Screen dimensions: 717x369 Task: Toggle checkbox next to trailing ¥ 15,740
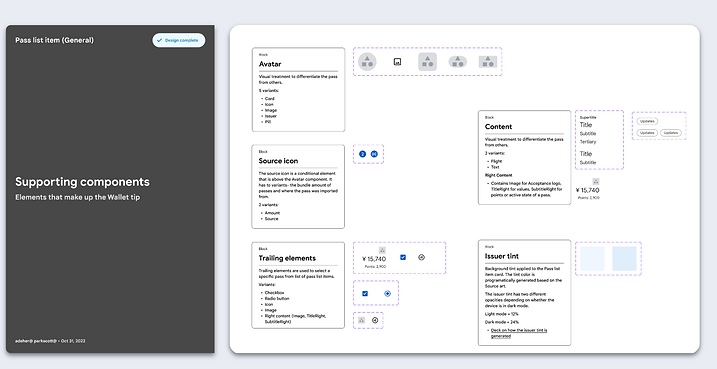click(403, 257)
